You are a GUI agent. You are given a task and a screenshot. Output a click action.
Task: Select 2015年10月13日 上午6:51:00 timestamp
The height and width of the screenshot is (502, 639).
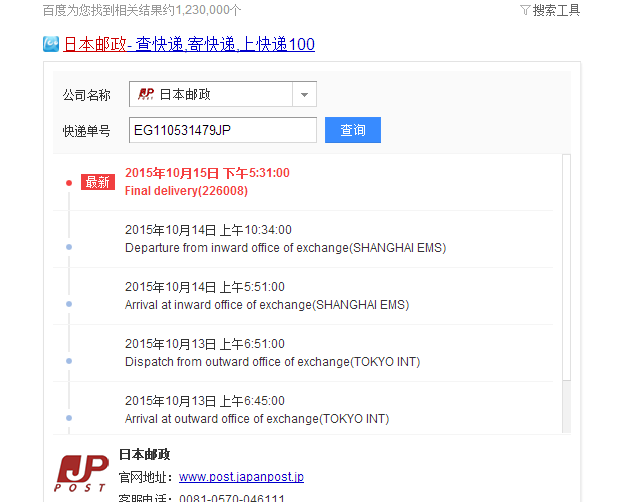[x=205, y=344]
